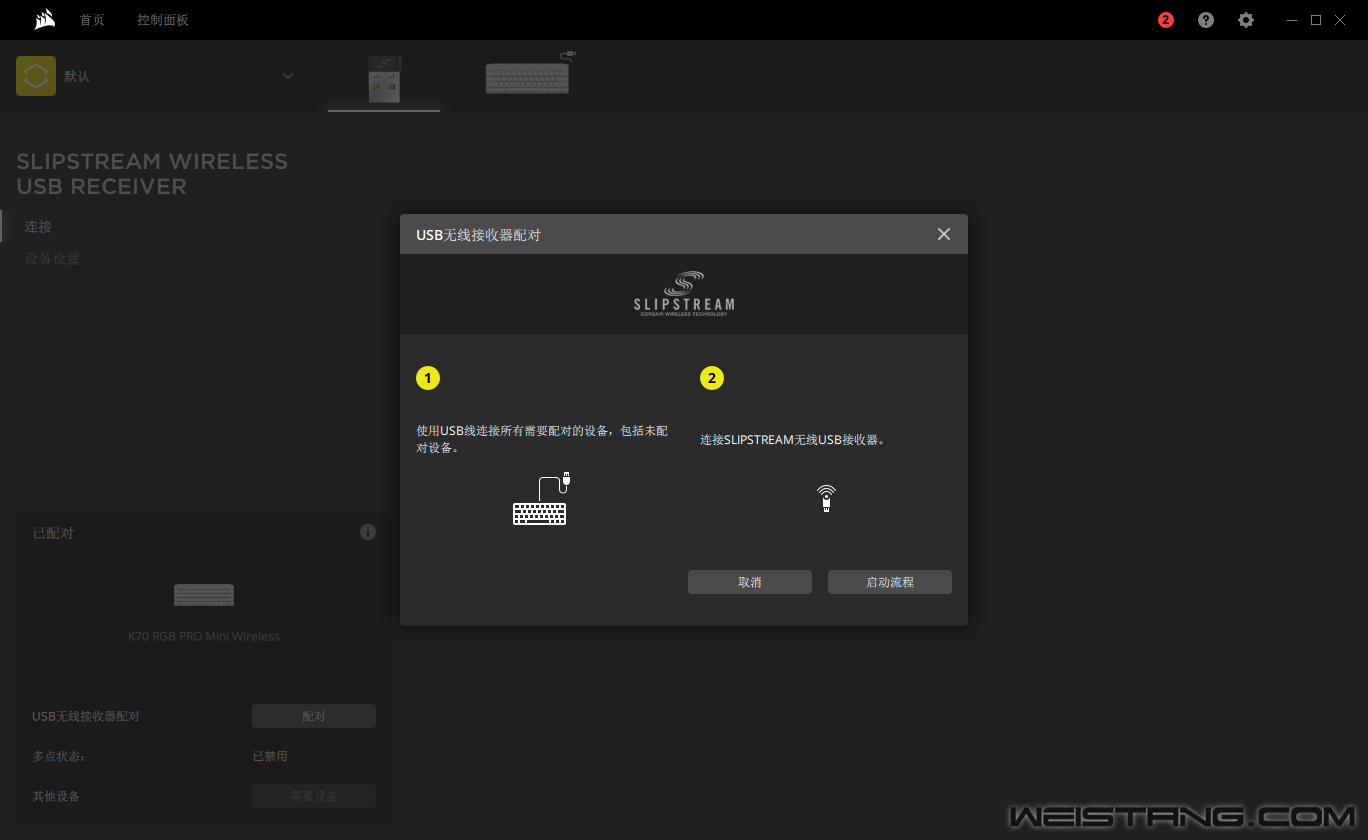Click the Corsair sails logo
The image size is (1368, 840).
44,19
